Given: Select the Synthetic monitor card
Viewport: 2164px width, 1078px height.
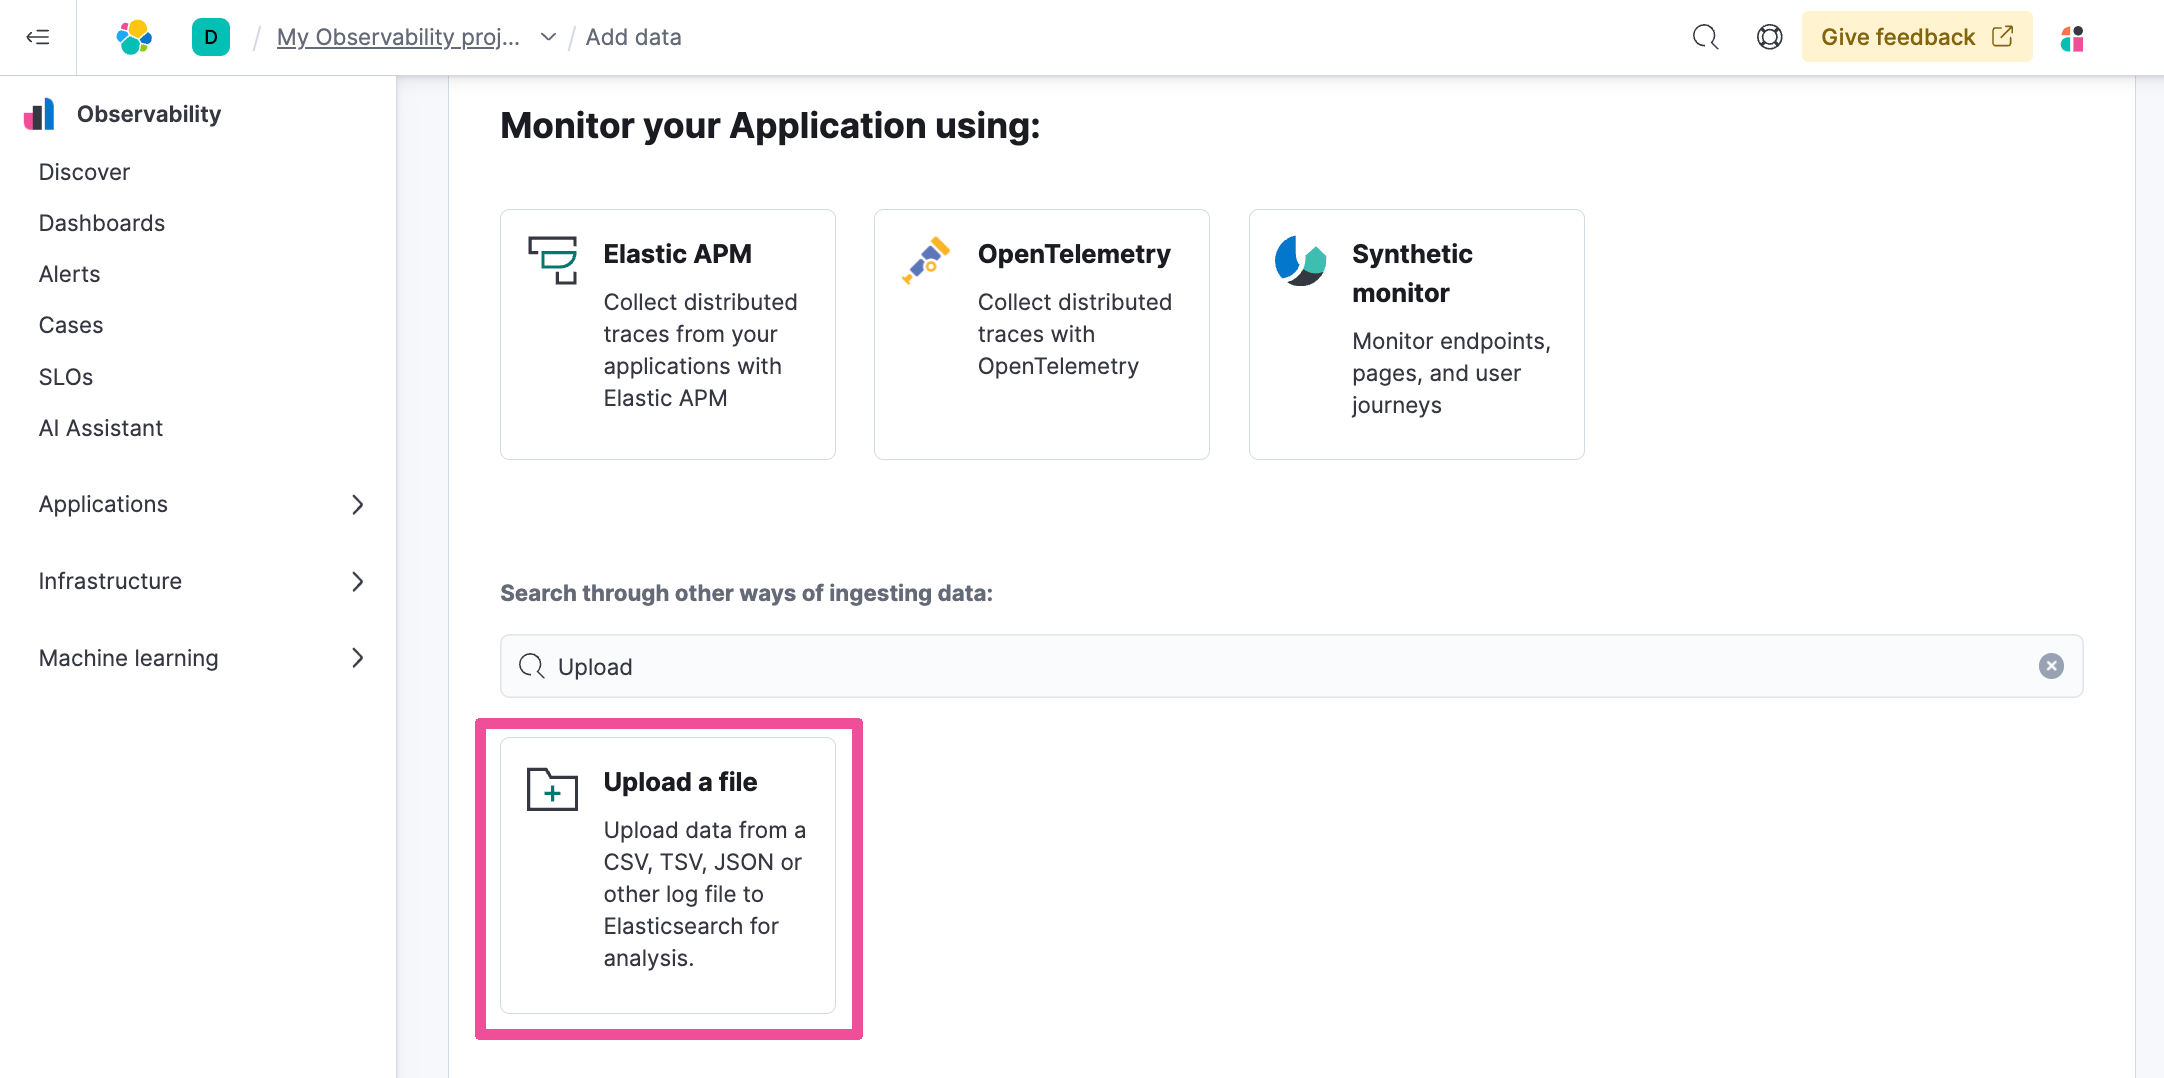Looking at the screenshot, I should (1416, 334).
